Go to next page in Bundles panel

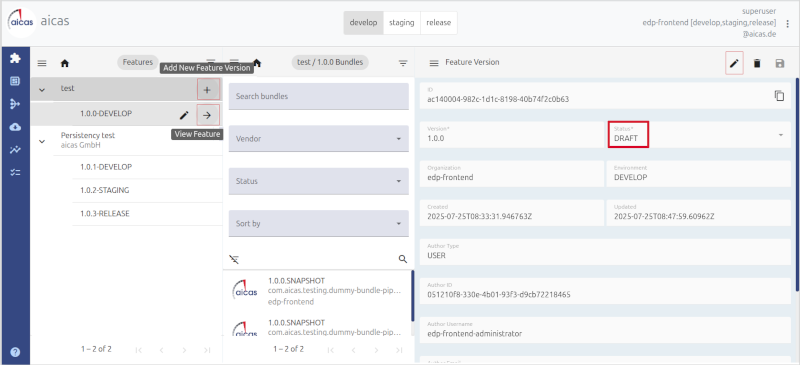point(377,350)
